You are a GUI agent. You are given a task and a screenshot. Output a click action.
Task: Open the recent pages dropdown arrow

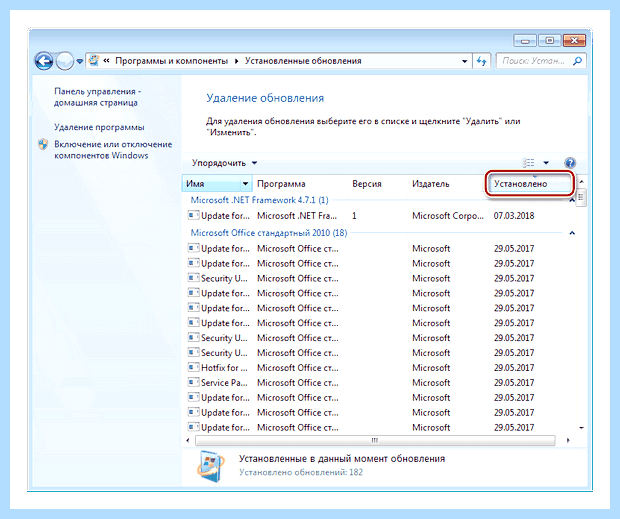(79, 61)
